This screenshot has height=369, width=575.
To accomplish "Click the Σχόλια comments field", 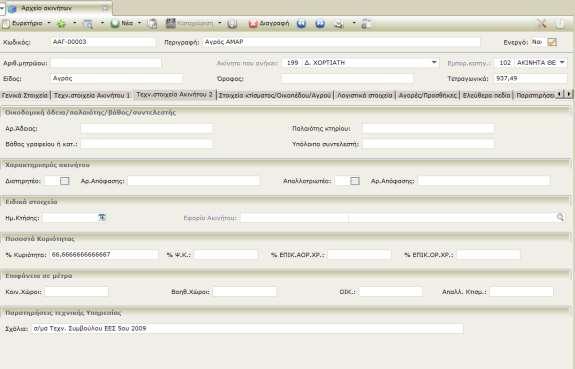I will (247, 329).
